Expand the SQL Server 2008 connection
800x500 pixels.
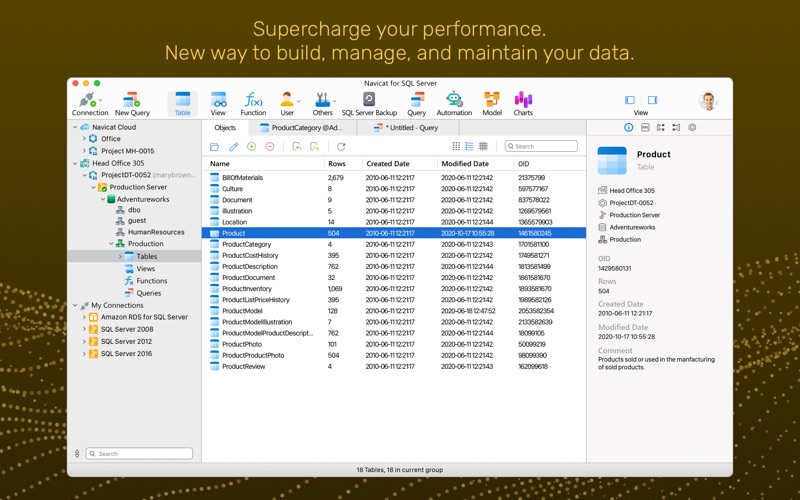(84, 329)
